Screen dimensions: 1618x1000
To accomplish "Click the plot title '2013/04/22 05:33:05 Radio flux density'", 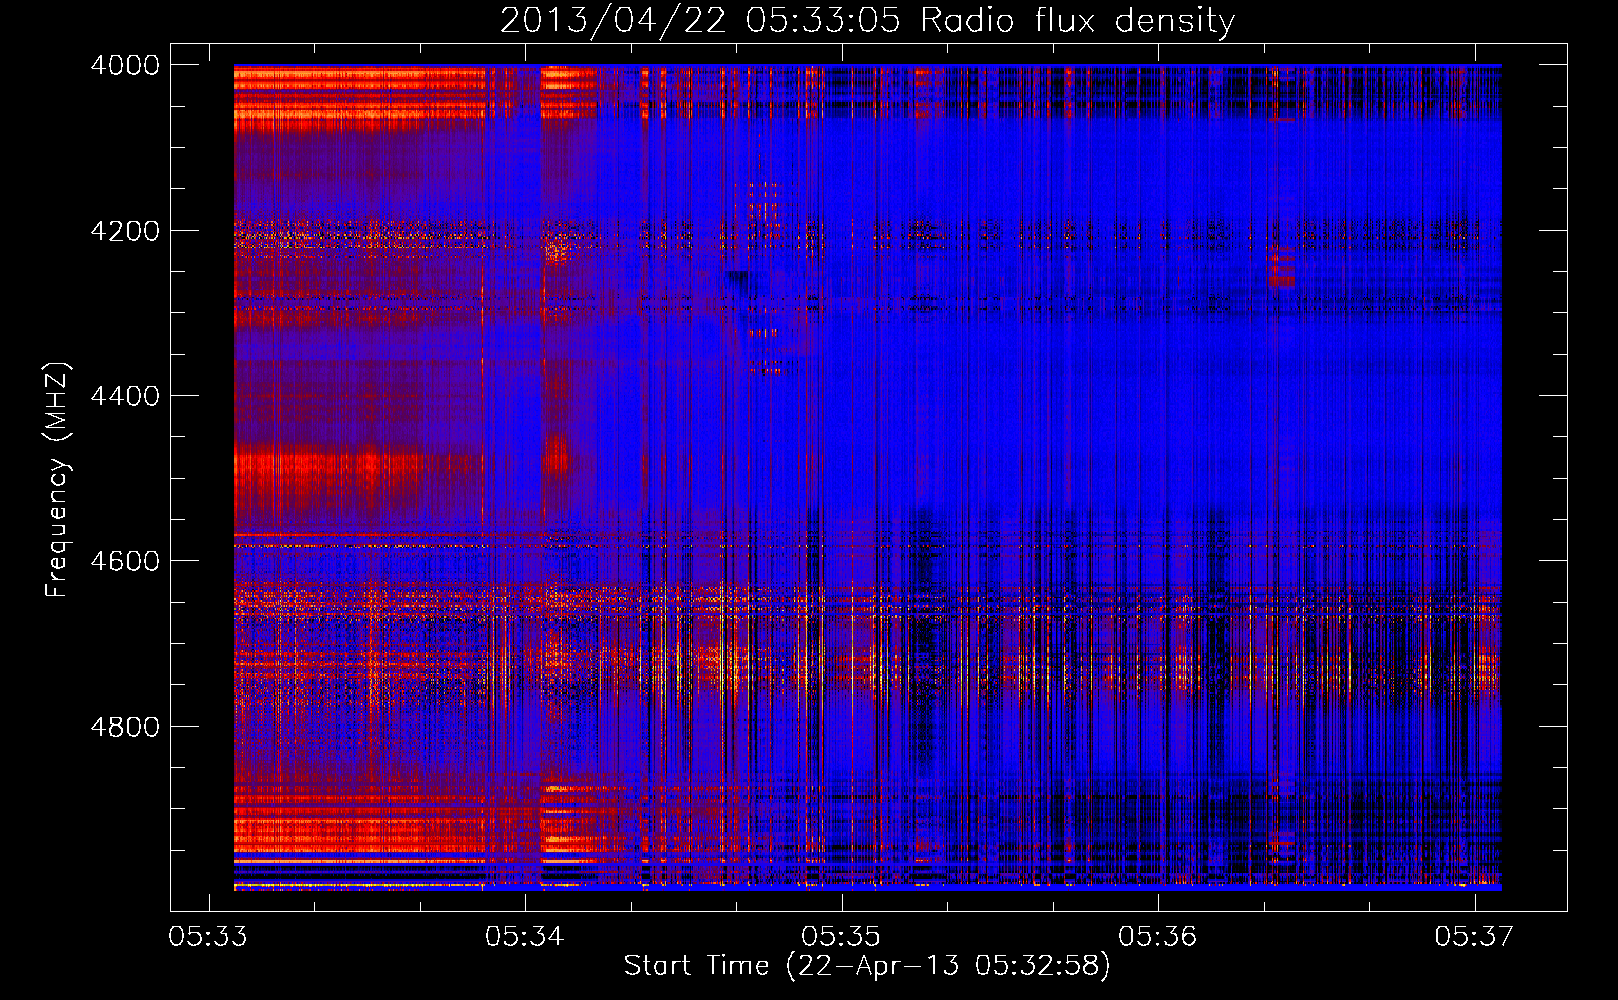I will click(x=867, y=20).
